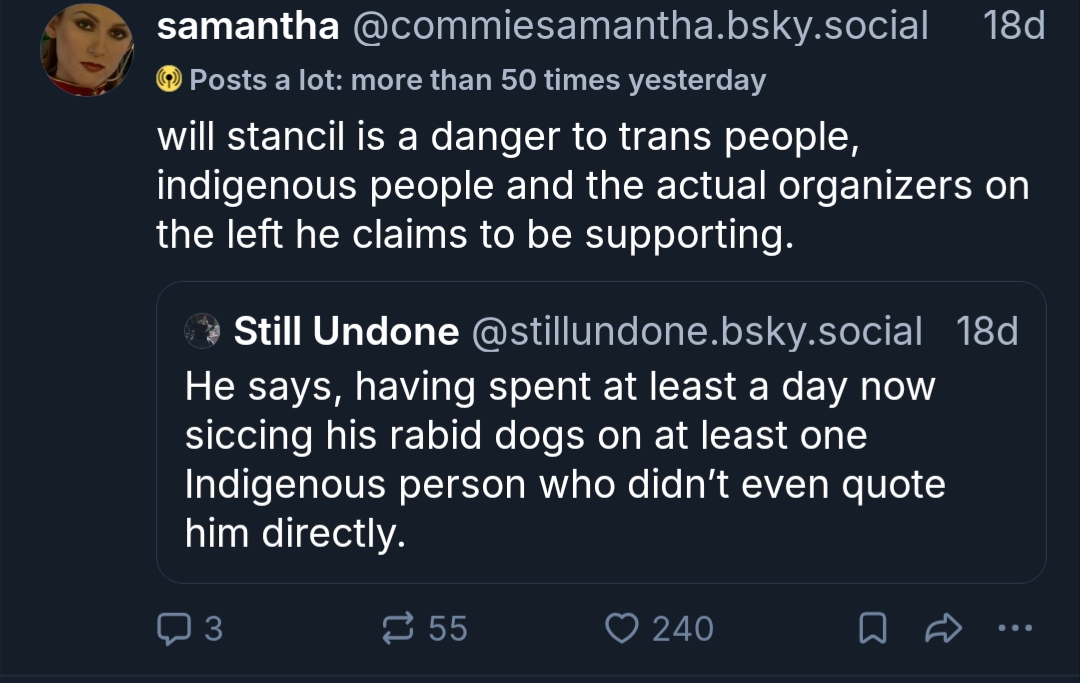Click the 18d timestamp in quoted post
This screenshot has height=683, width=1080.
[x=987, y=331]
